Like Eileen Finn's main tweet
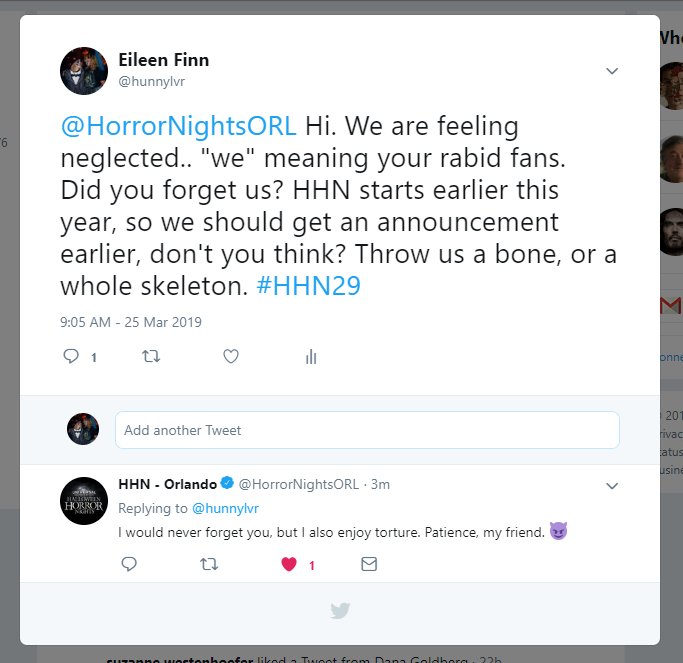This screenshot has width=683, height=663. point(231,356)
